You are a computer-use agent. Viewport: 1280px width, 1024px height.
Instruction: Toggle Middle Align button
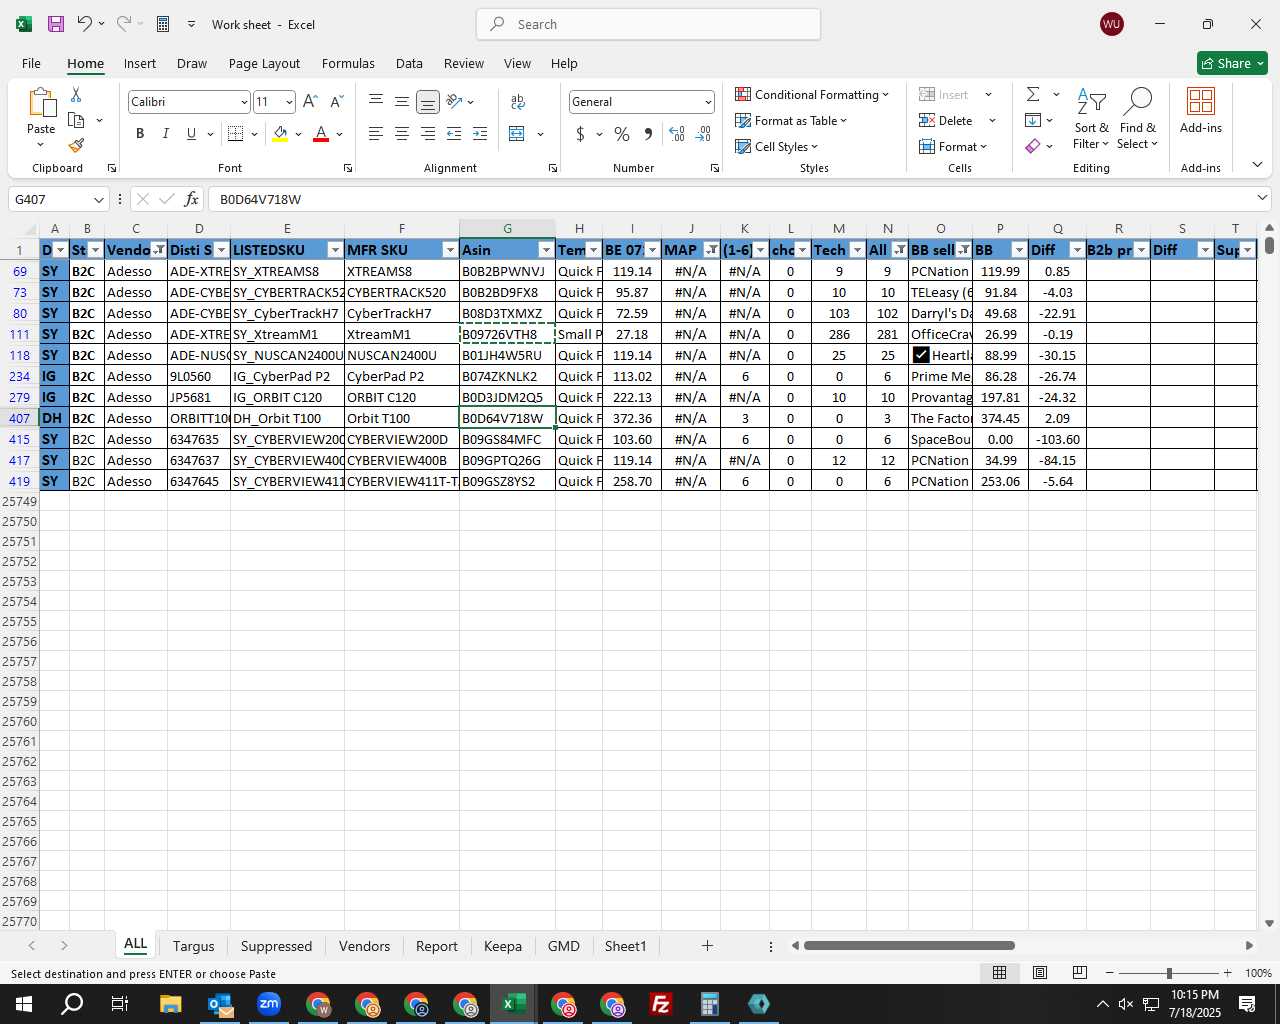point(401,101)
